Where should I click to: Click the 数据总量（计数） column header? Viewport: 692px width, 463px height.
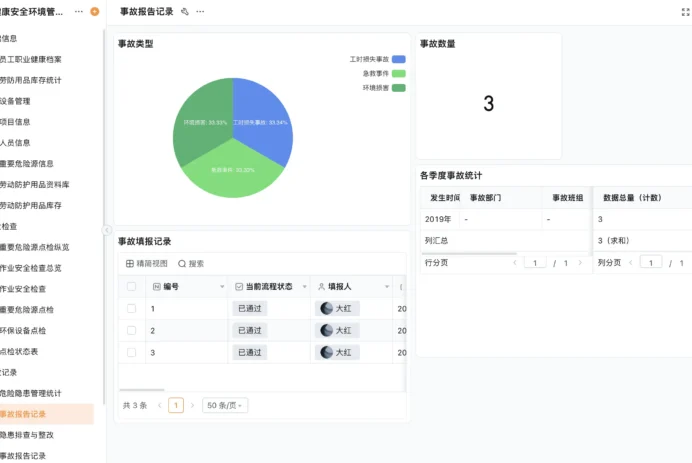tap(632, 198)
